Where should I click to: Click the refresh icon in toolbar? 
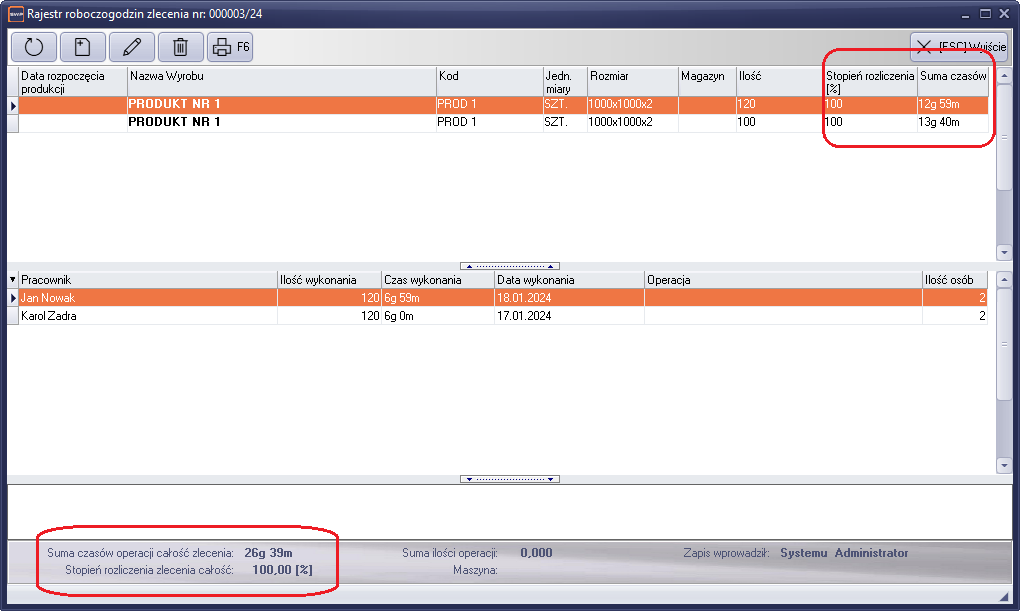(x=33, y=47)
